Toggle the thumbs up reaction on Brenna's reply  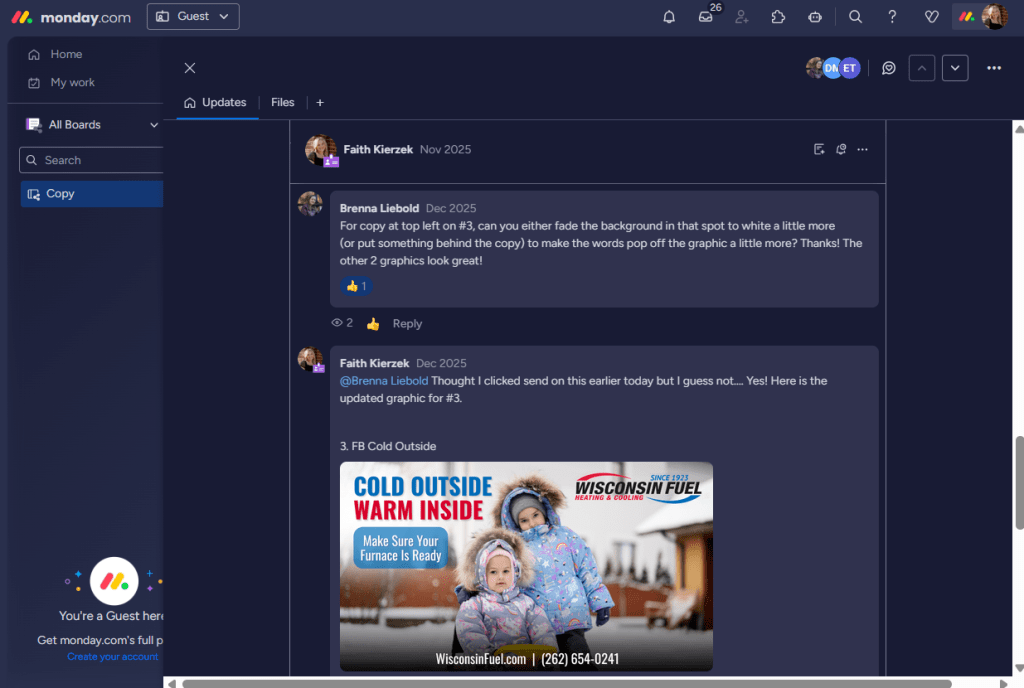pyautogui.click(x=356, y=286)
